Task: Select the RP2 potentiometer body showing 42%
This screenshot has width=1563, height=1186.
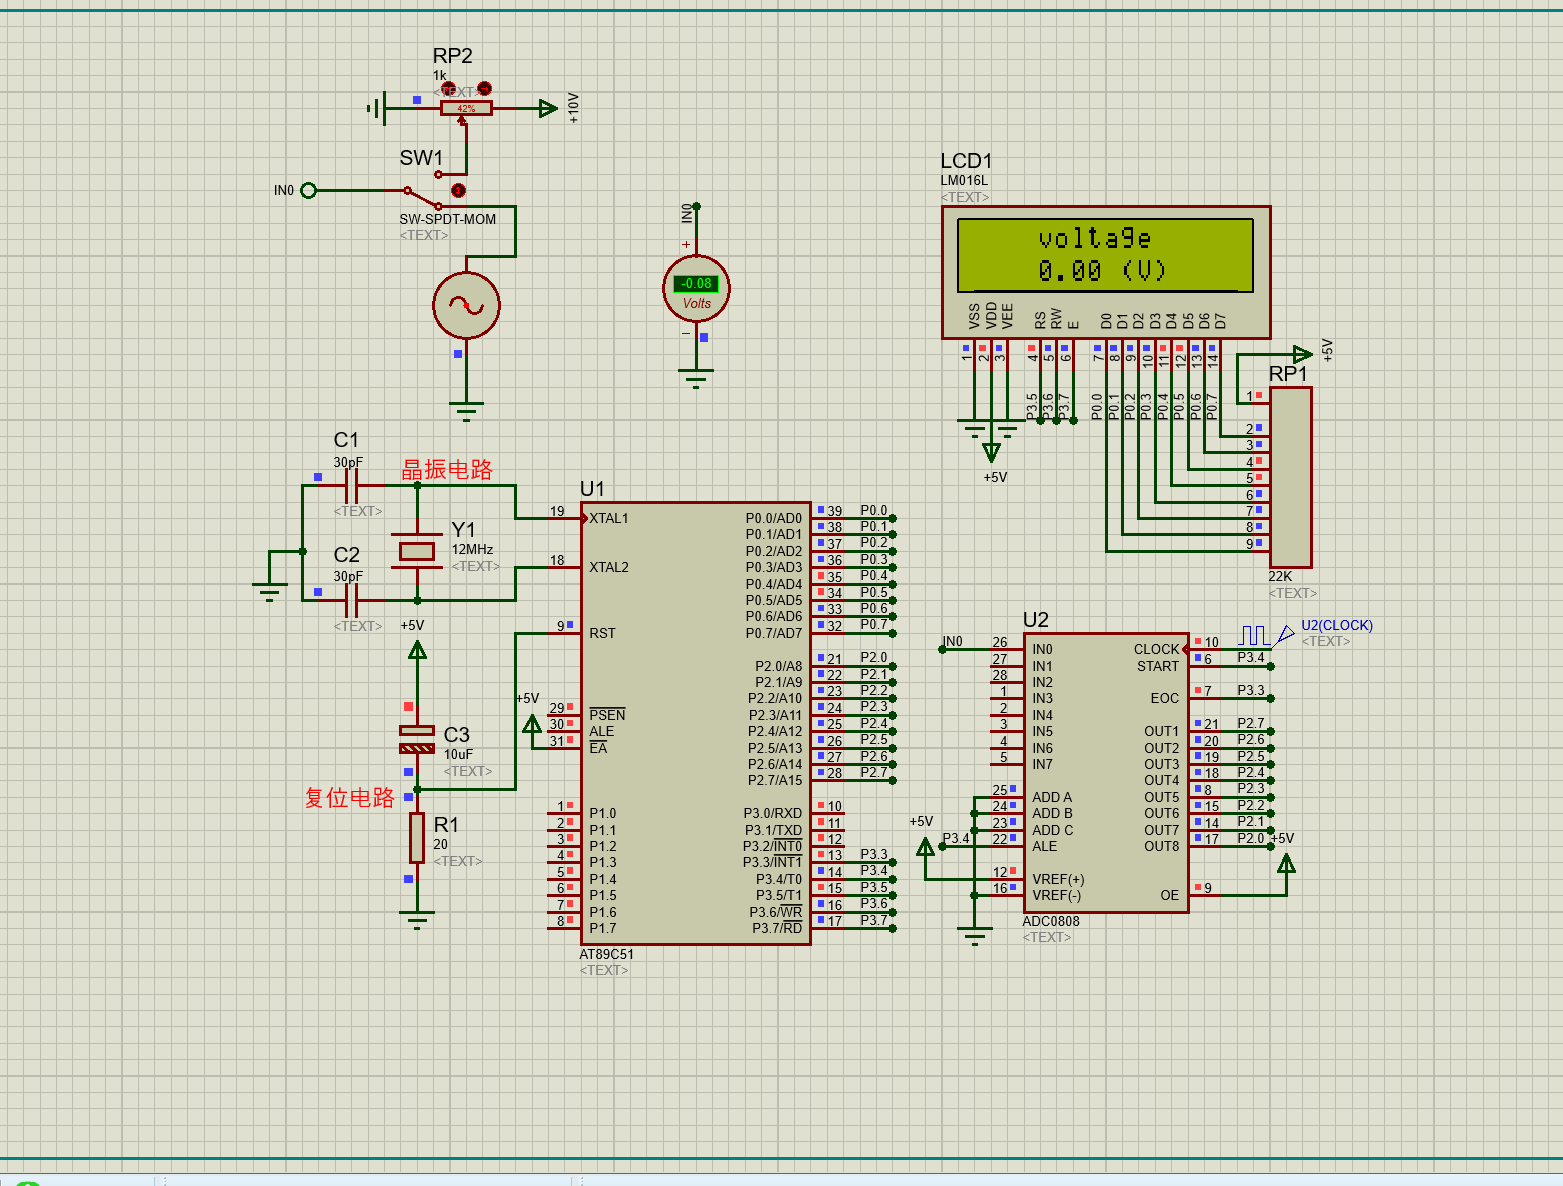Action: [466, 108]
